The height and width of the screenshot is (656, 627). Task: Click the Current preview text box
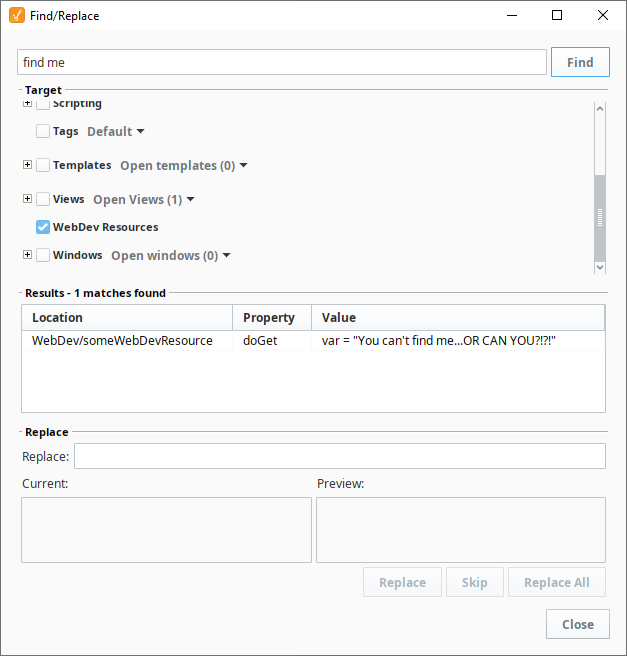[166, 530]
